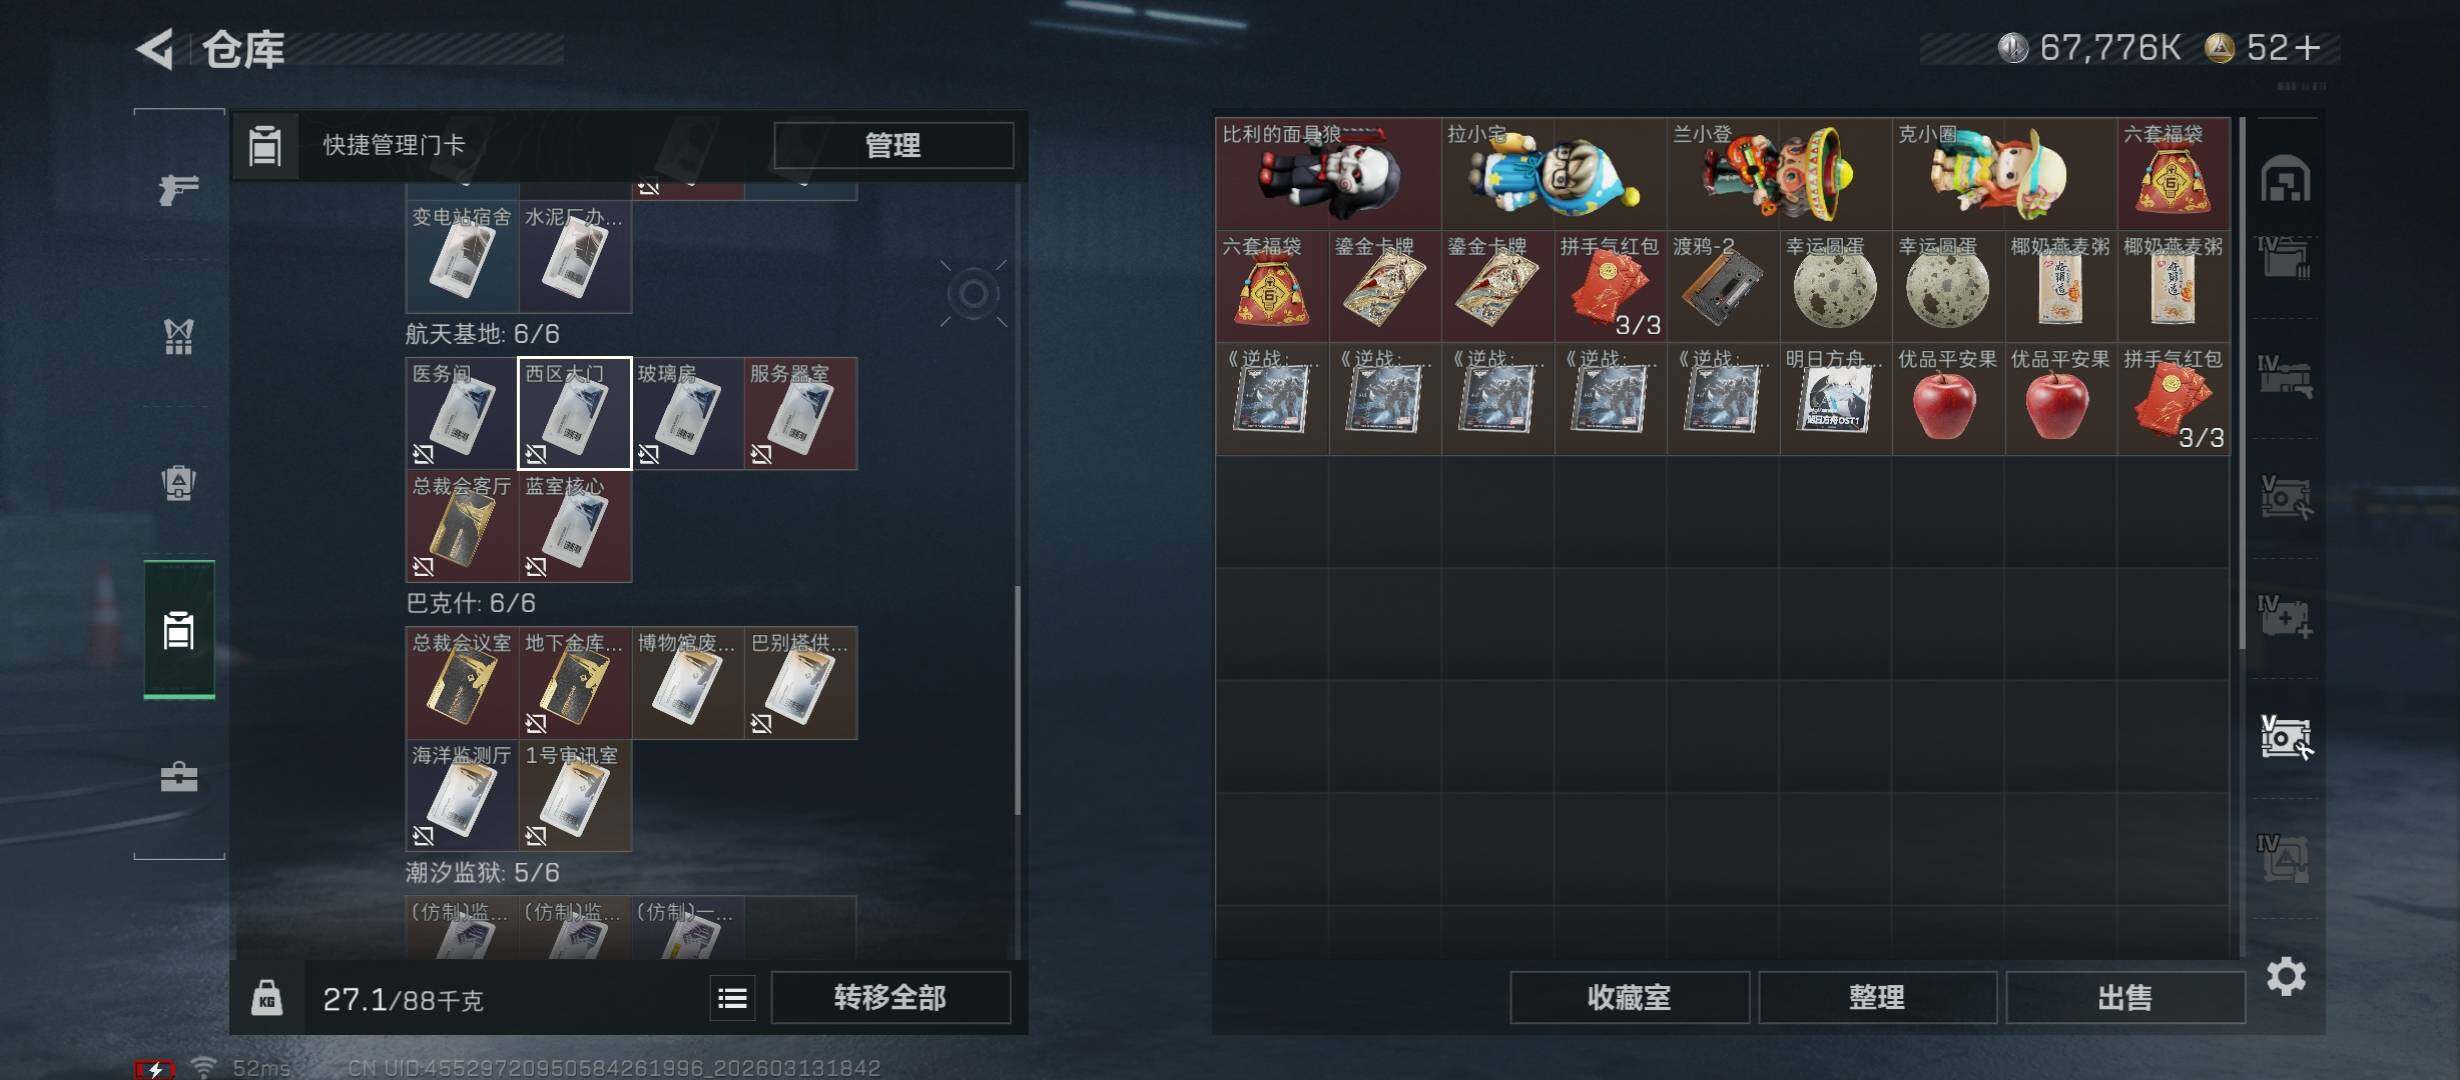Select the key card tab in the sidebar
The width and height of the screenshot is (2460, 1080).
tap(179, 630)
